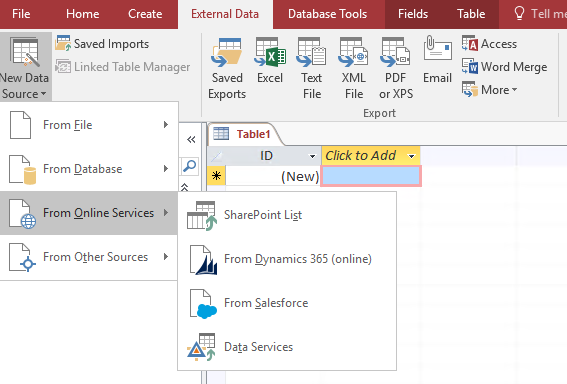Expand the ID column header dropdown
The height and width of the screenshot is (384, 567).
point(312,156)
